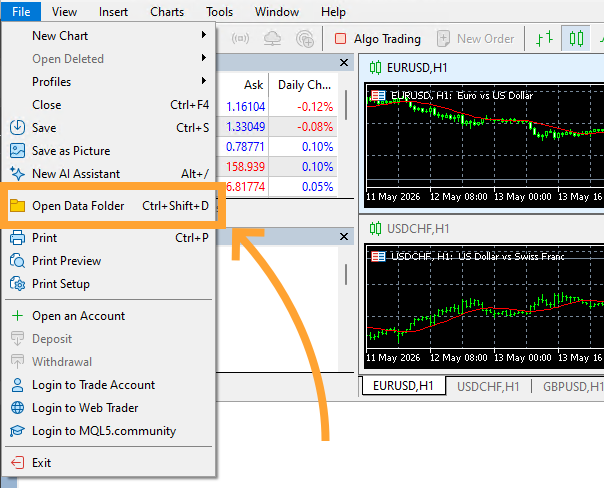Choose Open an Account menu entry
Image resolution: width=604 pixels, height=488 pixels.
click(109, 316)
